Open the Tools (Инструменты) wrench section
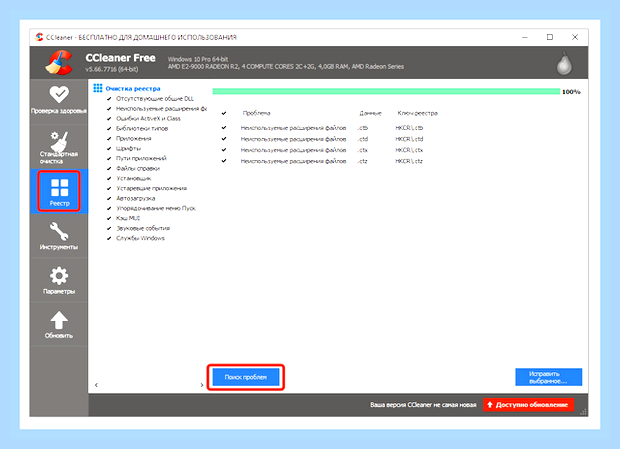The image size is (620, 449). (59, 236)
